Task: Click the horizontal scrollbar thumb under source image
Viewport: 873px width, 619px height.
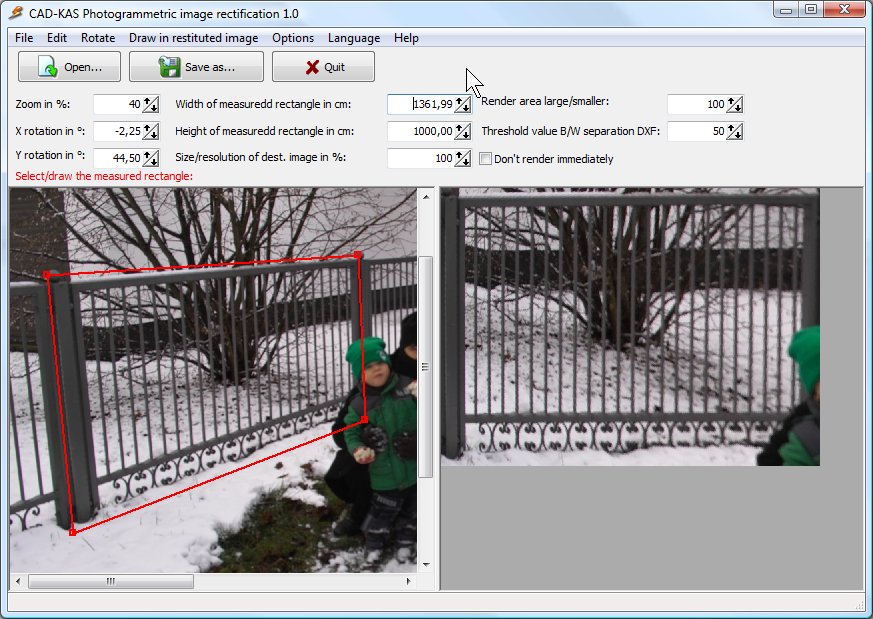Action: pos(110,581)
